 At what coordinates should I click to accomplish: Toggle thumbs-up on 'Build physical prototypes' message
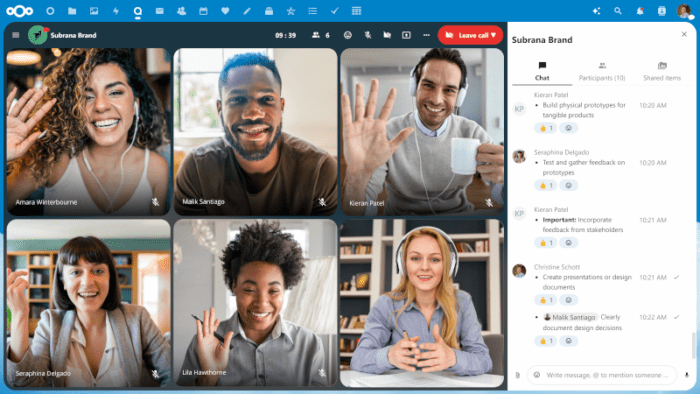tap(546, 128)
